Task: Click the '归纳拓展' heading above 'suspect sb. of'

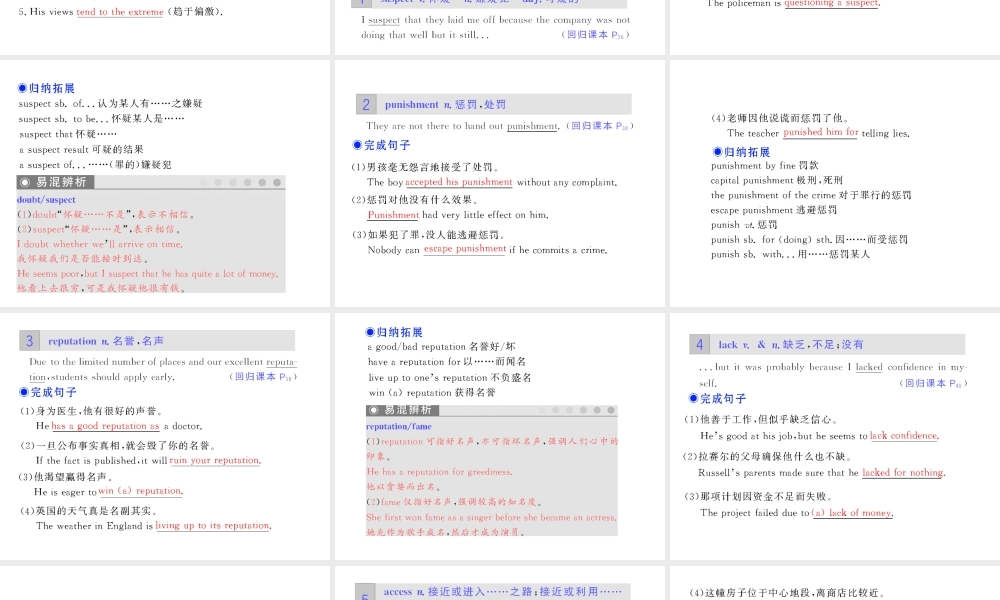Action: (47, 88)
